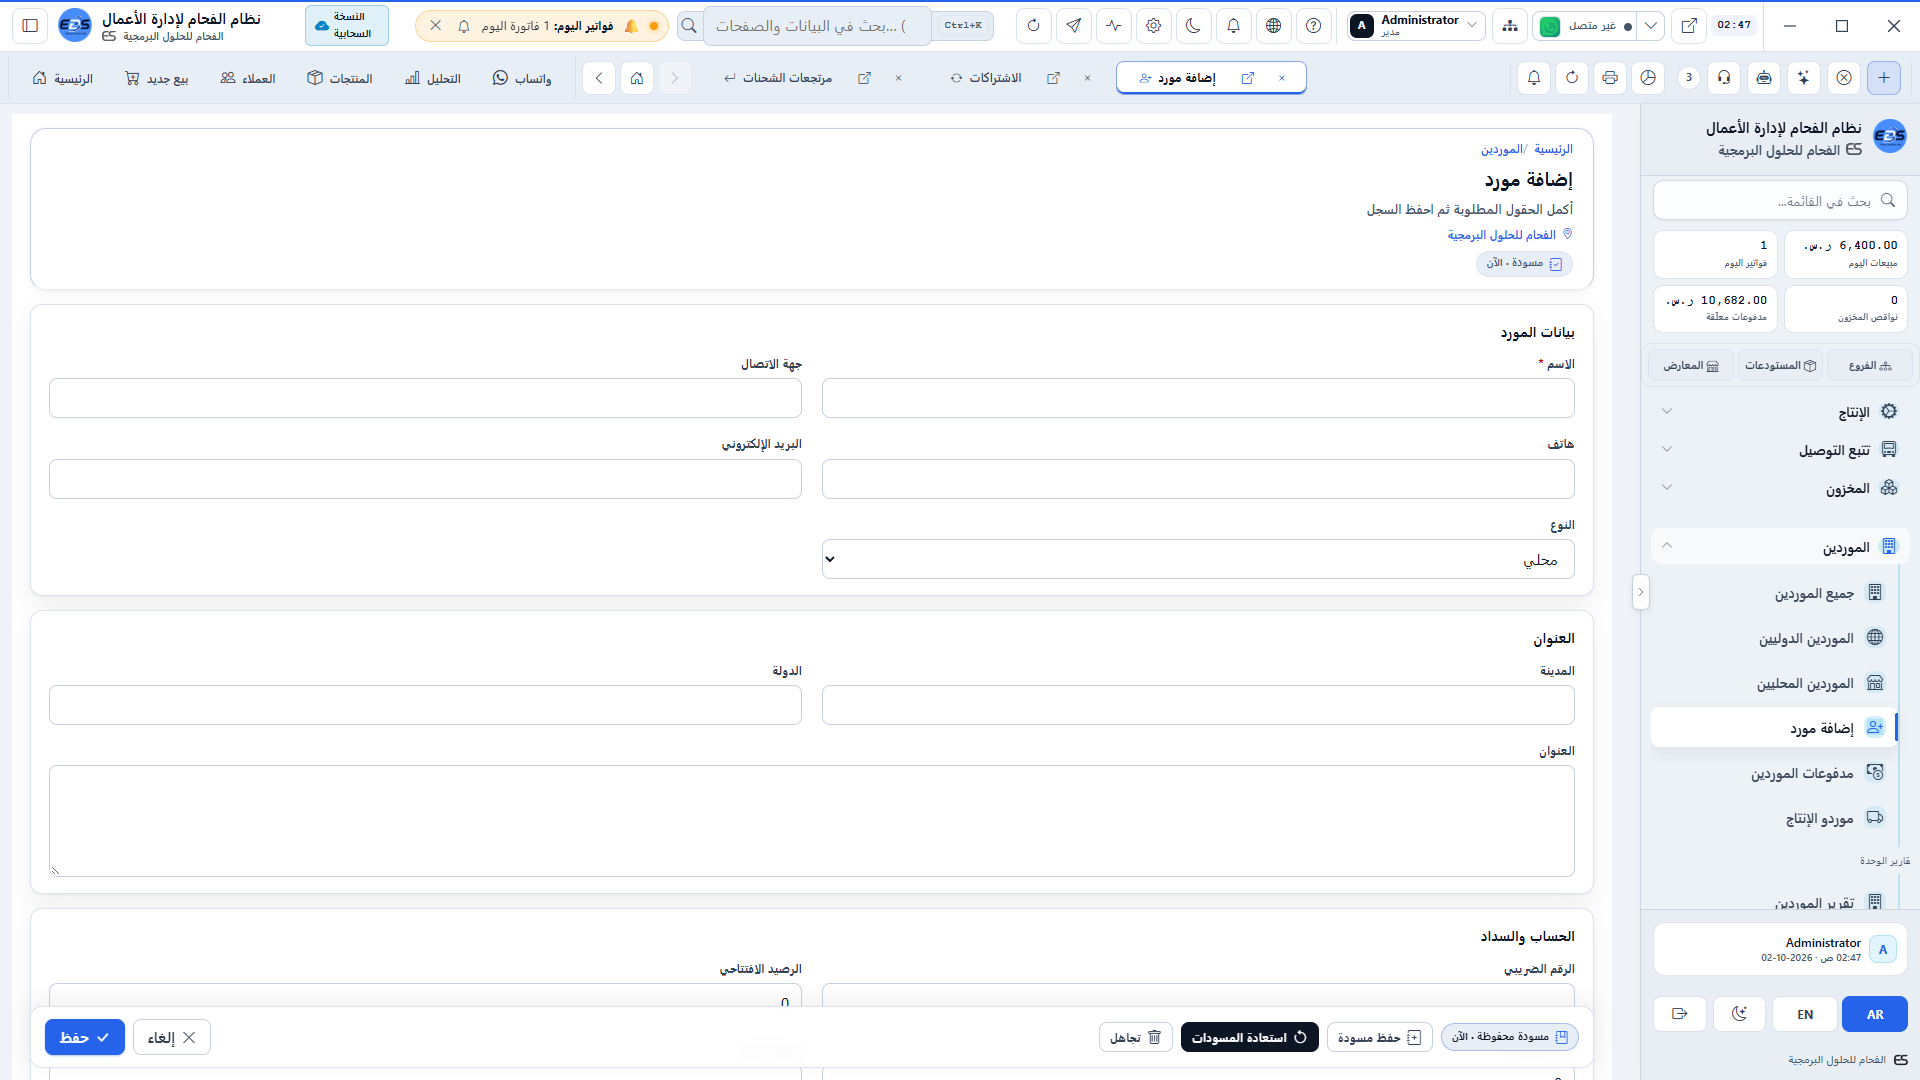
Task: Expand the المخزون sidebar section
Action: click(x=1780, y=488)
